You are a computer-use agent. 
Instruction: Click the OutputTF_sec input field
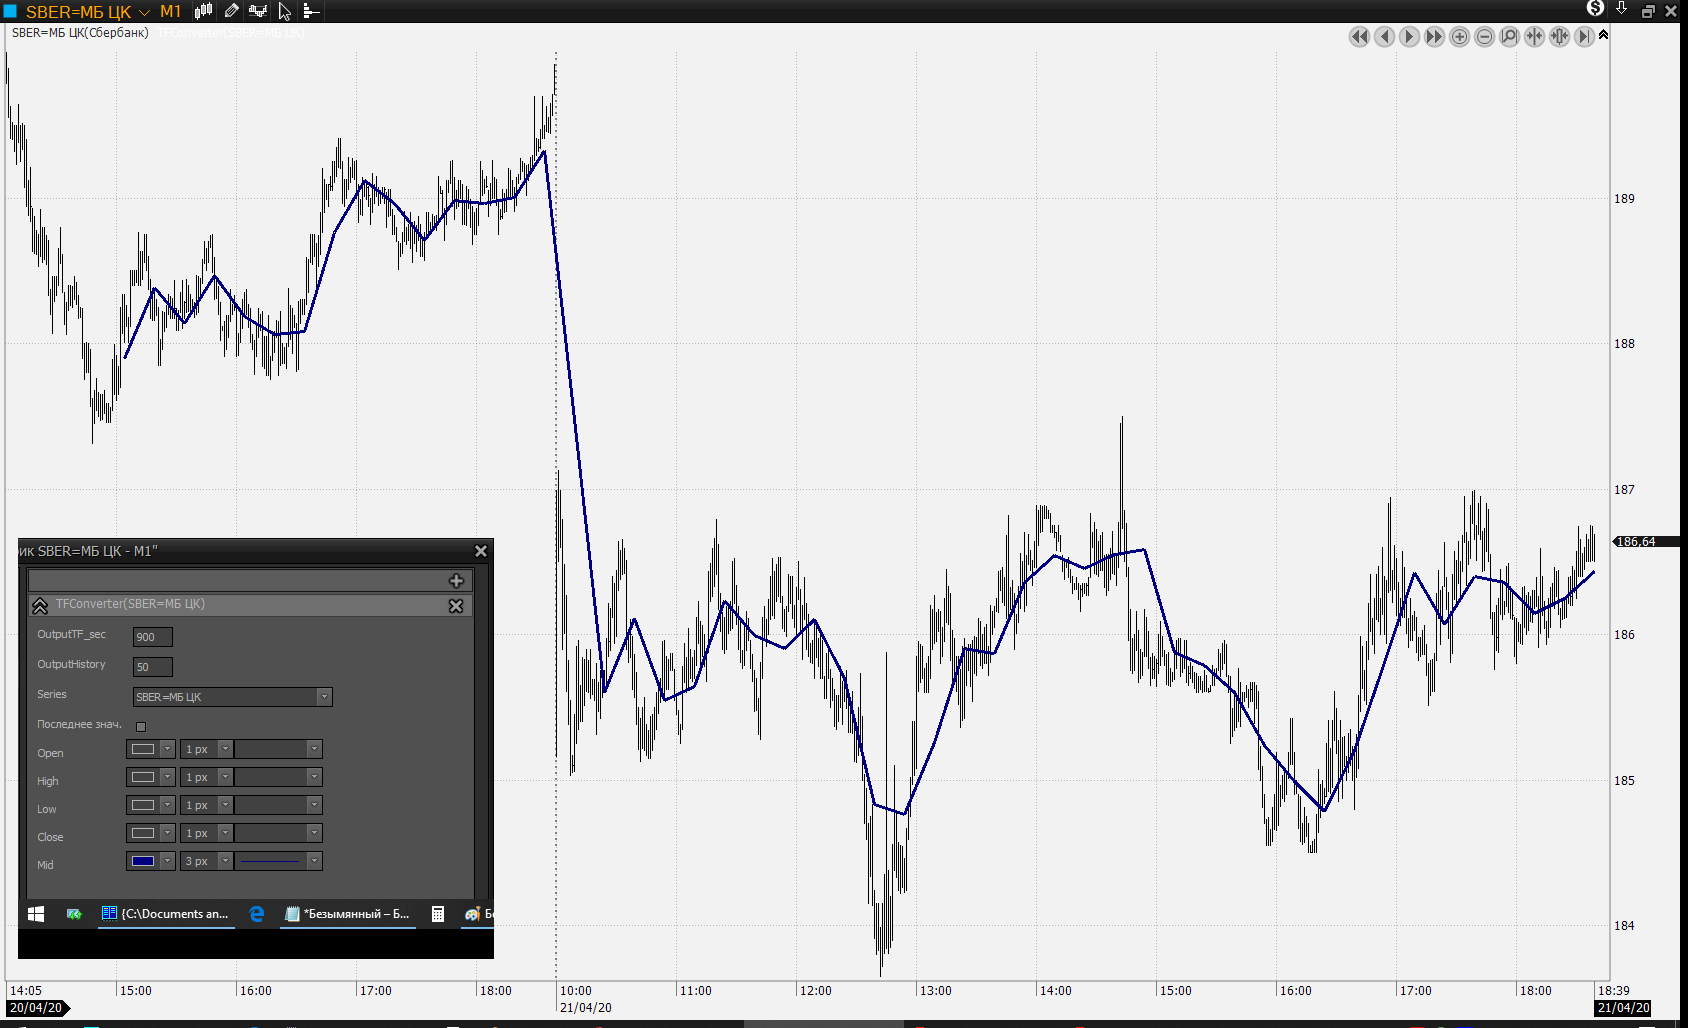pos(152,637)
